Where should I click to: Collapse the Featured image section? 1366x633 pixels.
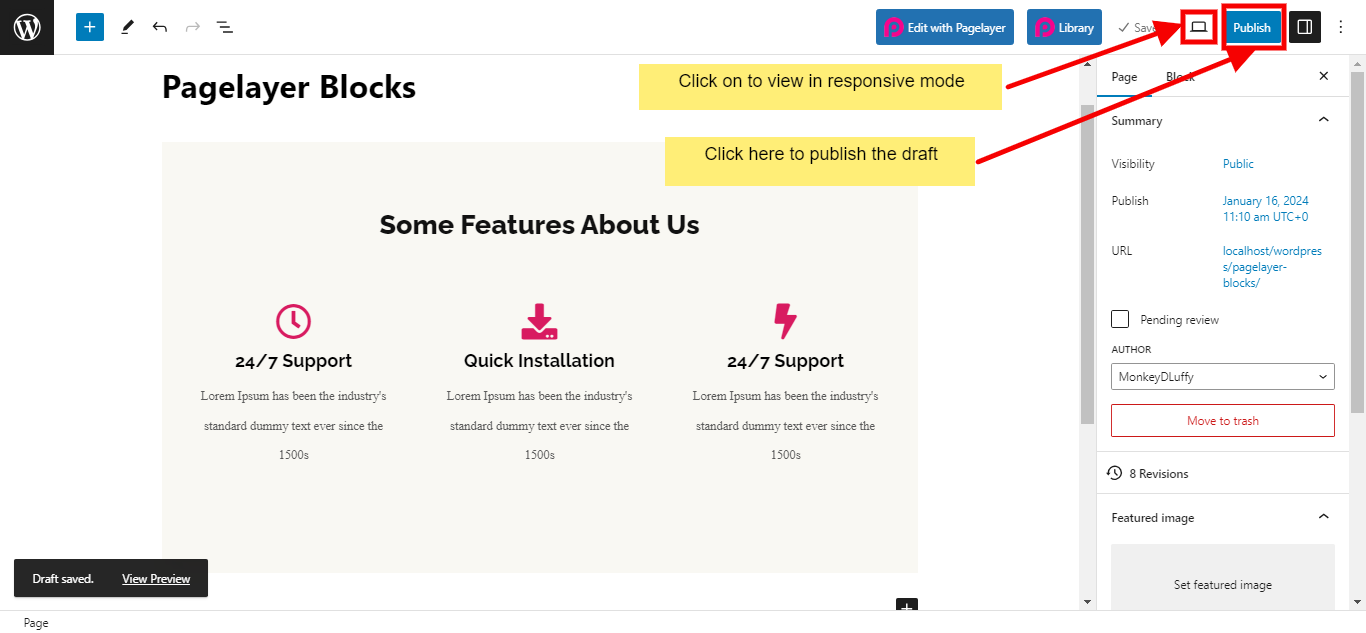point(1323,517)
